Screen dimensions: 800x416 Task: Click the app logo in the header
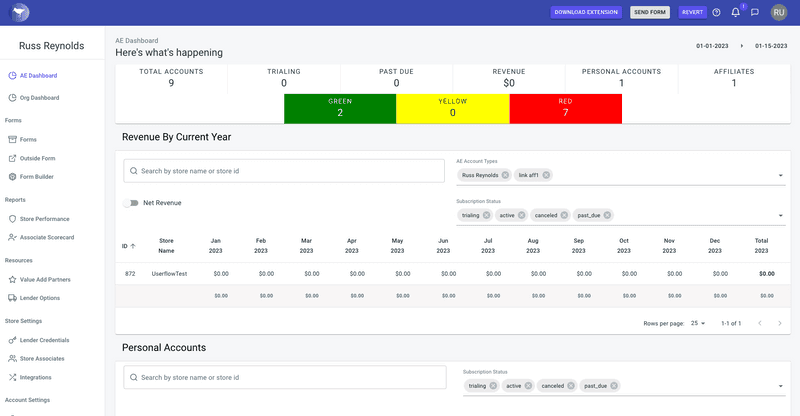coord(20,12)
